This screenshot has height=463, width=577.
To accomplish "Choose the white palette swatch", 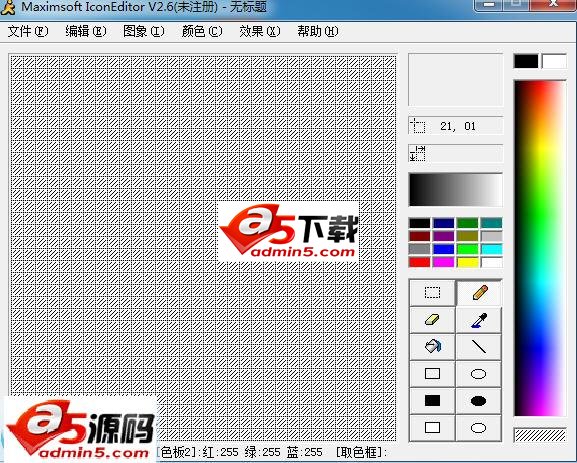I will coord(491,262).
